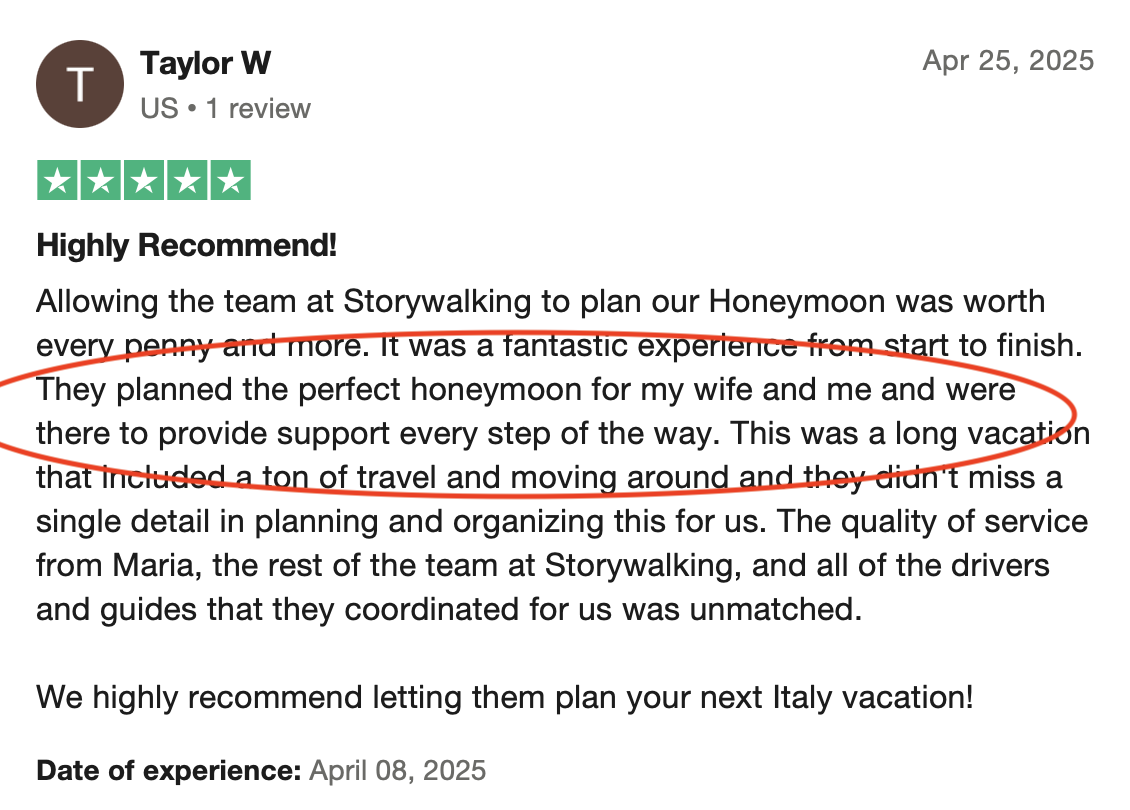Click the April 08, 2025 experience date

click(x=398, y=771)
